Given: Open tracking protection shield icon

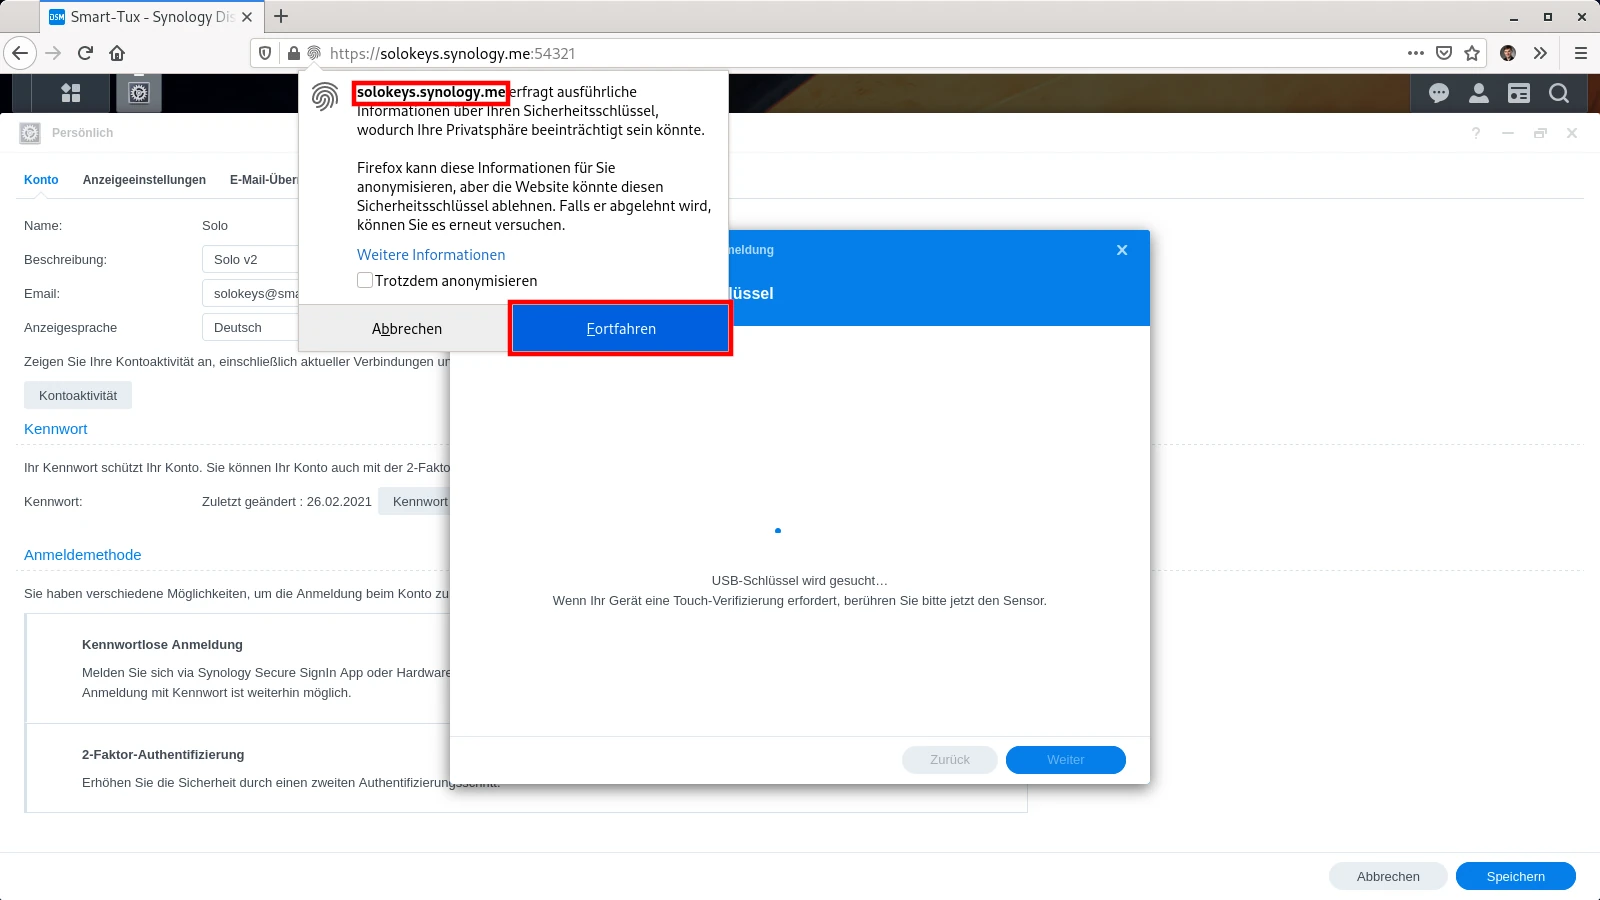Looking at the screenshot, I should click(x=265, y=53).
